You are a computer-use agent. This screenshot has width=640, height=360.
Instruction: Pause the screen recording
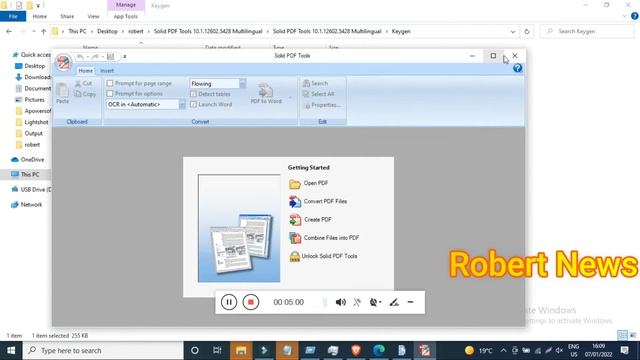pos(229,302)
